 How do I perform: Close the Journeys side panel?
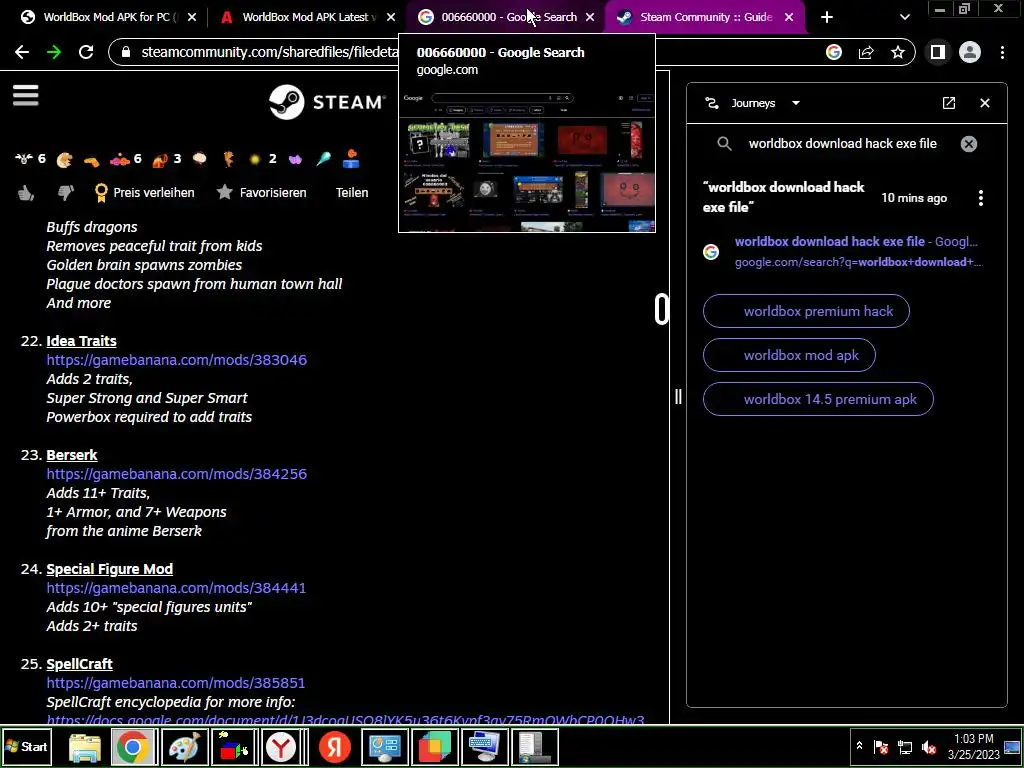[985, 103]
